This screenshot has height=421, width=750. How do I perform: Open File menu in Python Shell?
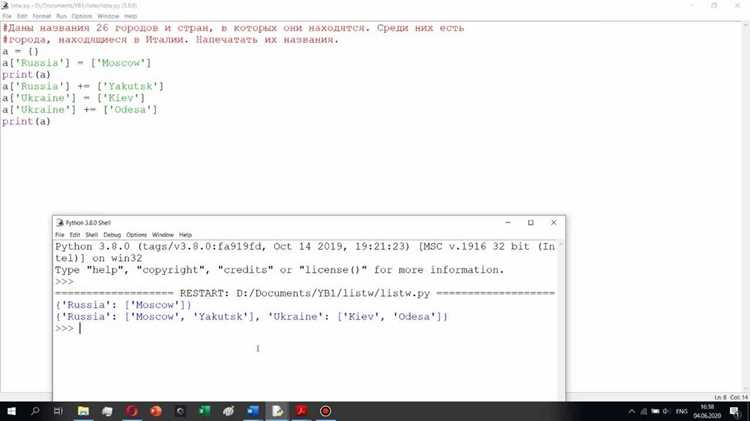coord(60,235)
